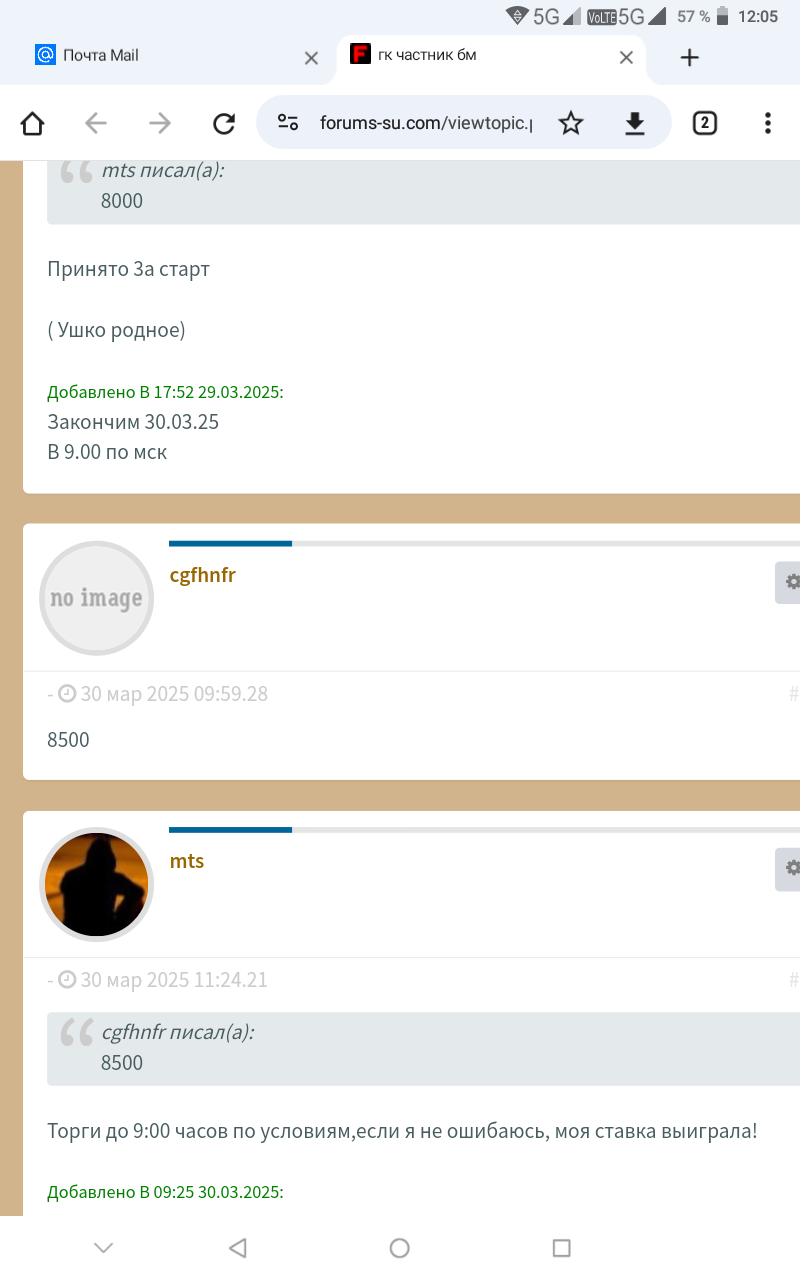Go back with the browser back arrow
800x1280 pixels.
(x=96, y=123)
